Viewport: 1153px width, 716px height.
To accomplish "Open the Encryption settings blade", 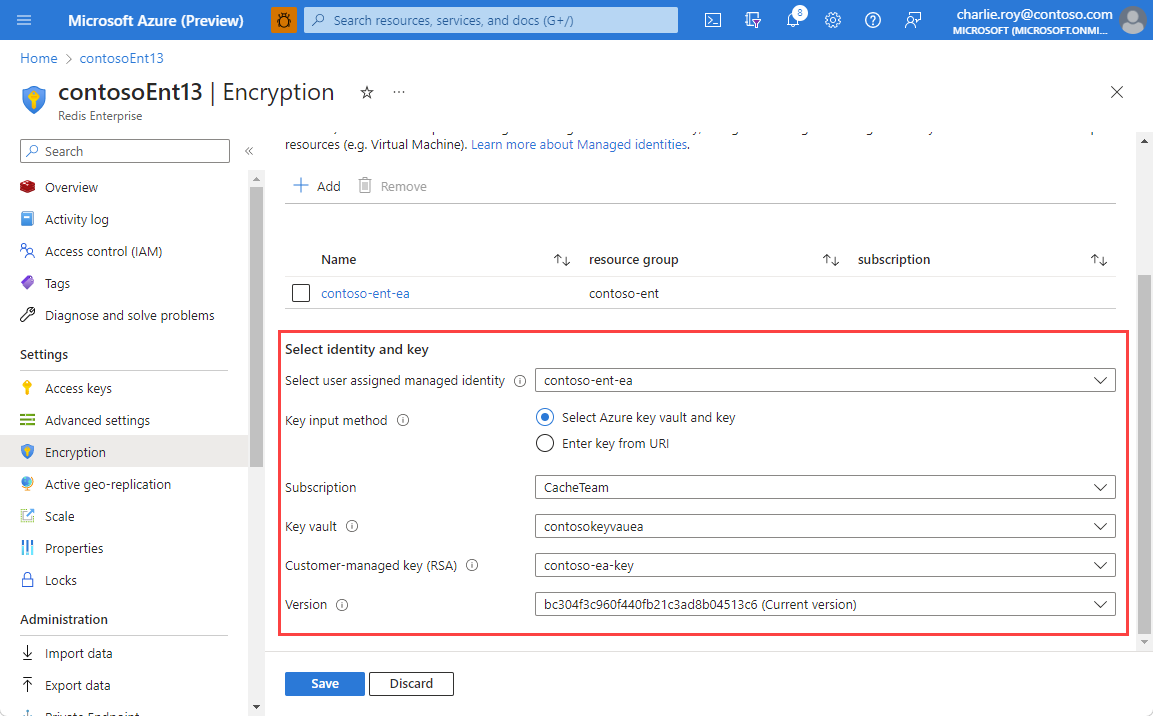I will click(74, 451).
